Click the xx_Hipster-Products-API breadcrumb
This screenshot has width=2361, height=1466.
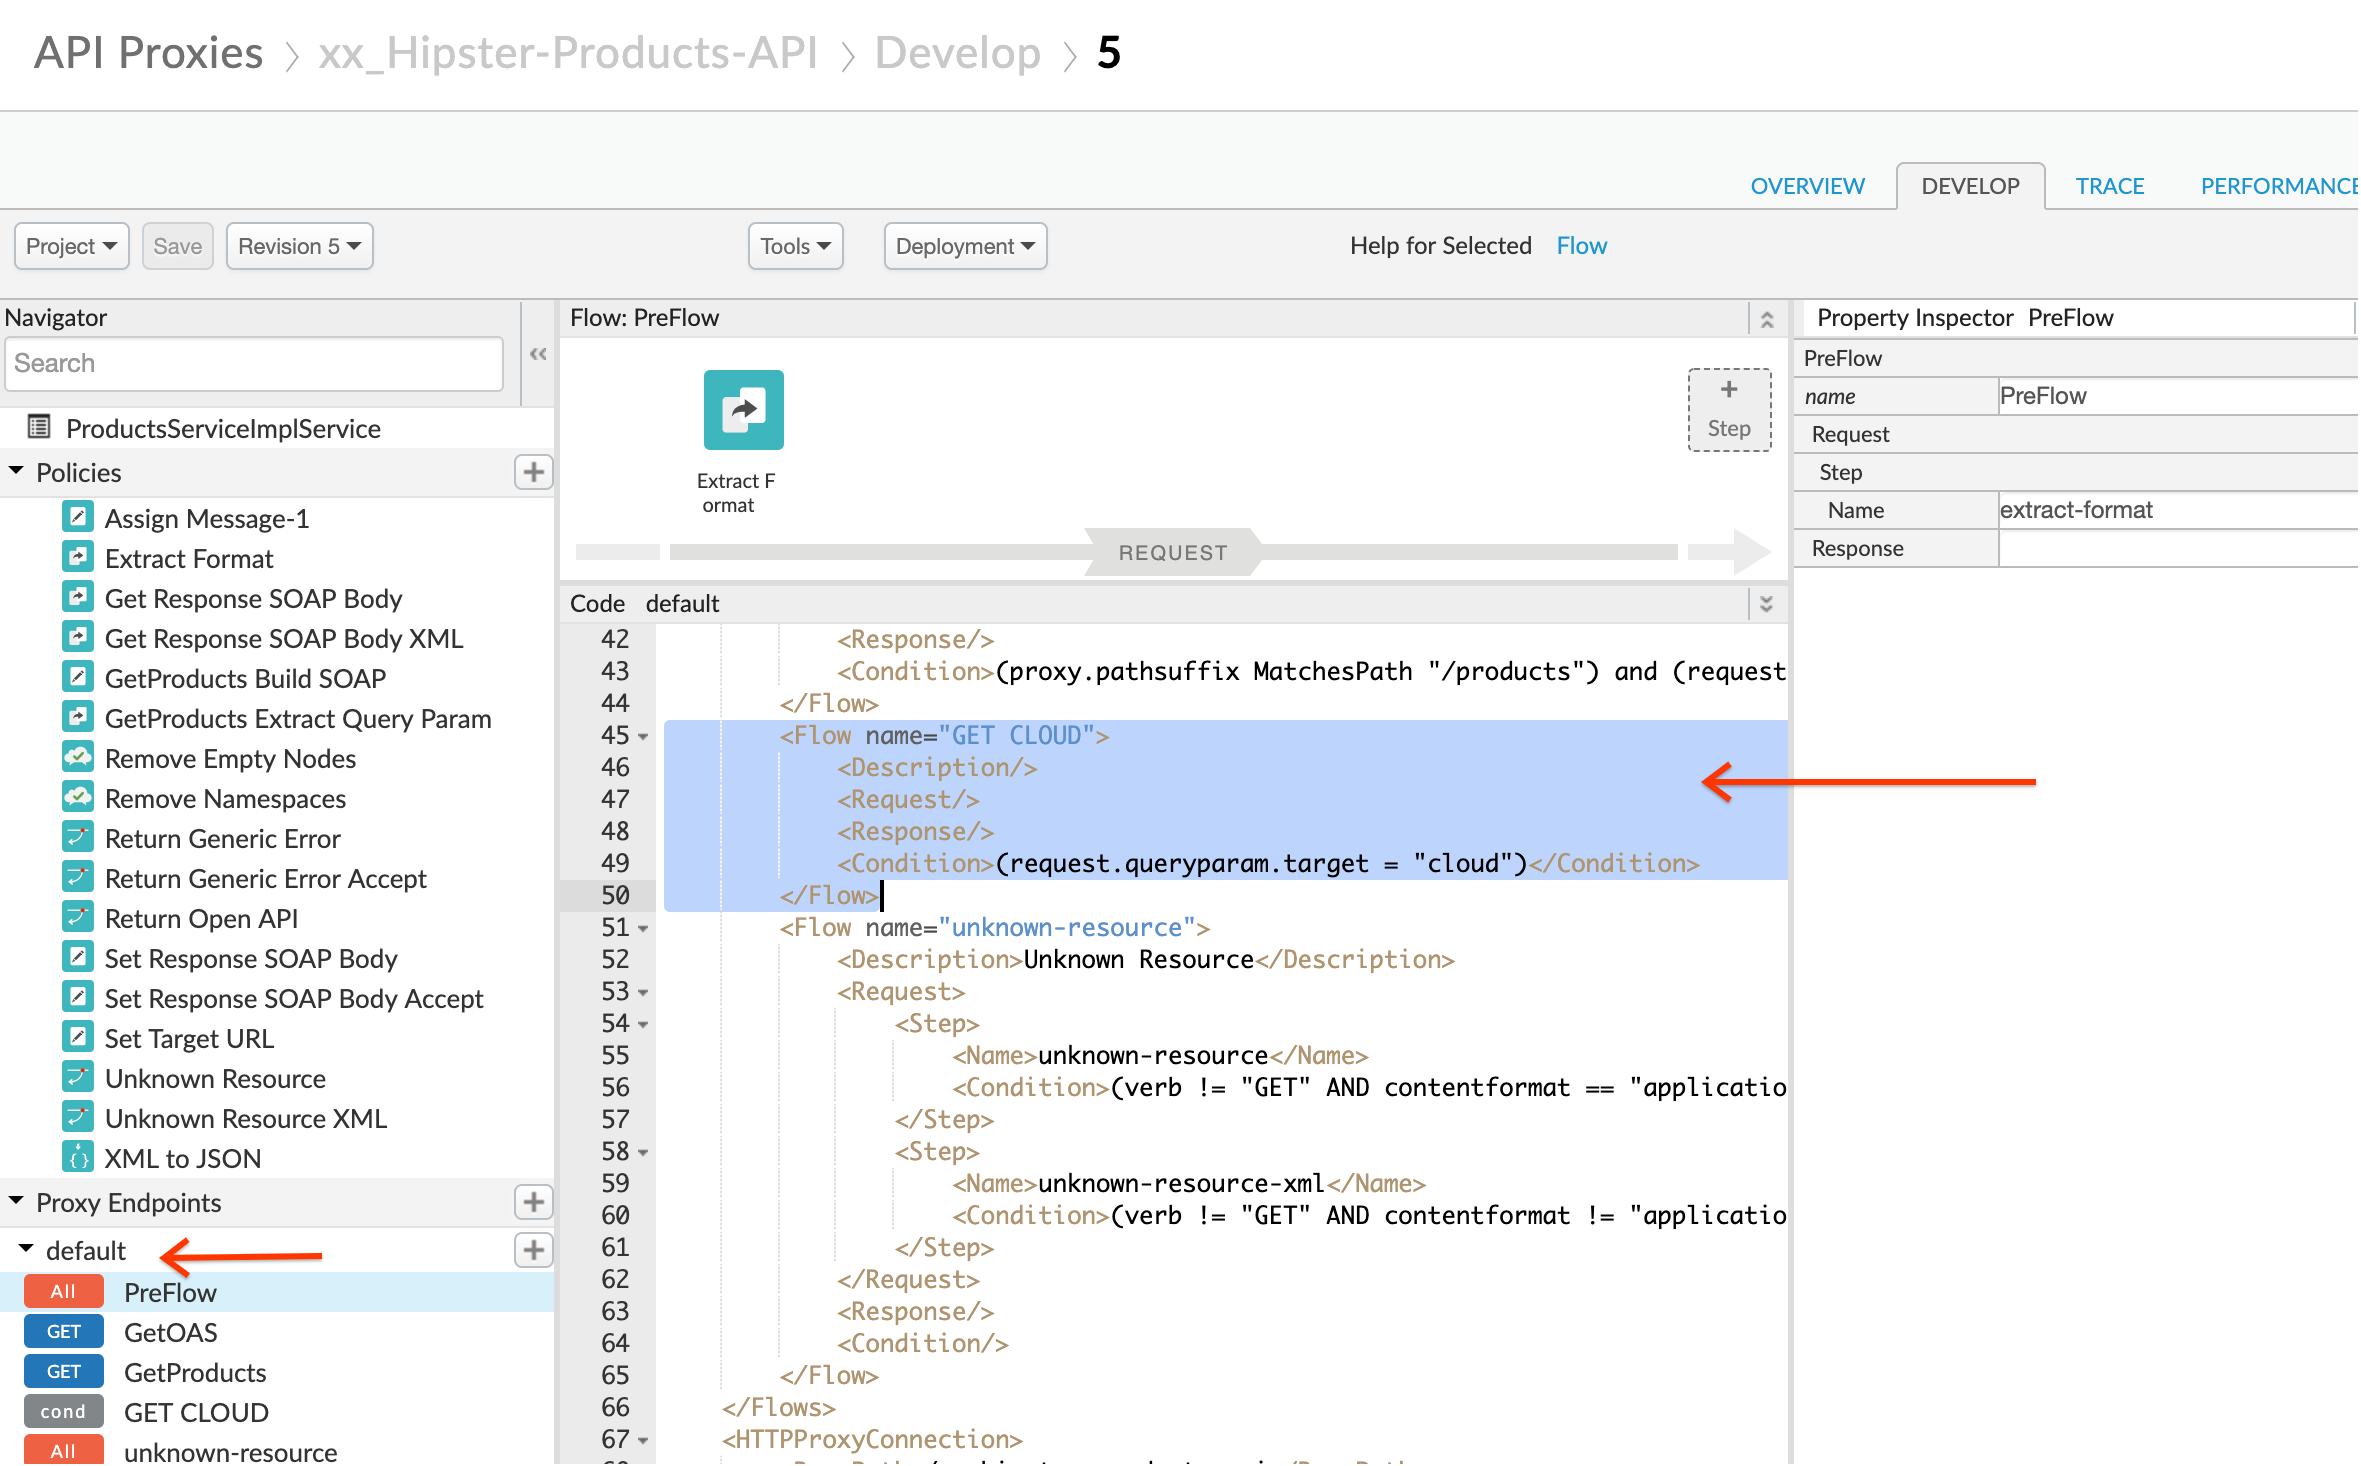[568, 53]
